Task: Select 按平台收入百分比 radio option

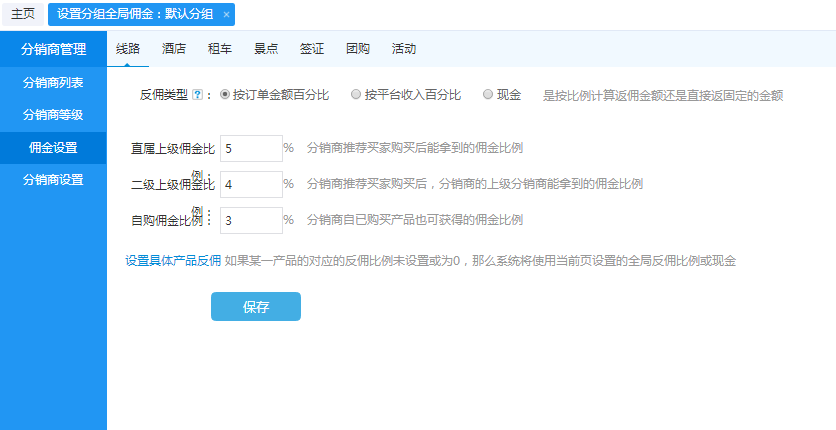Action: click(x=356, y=95)
